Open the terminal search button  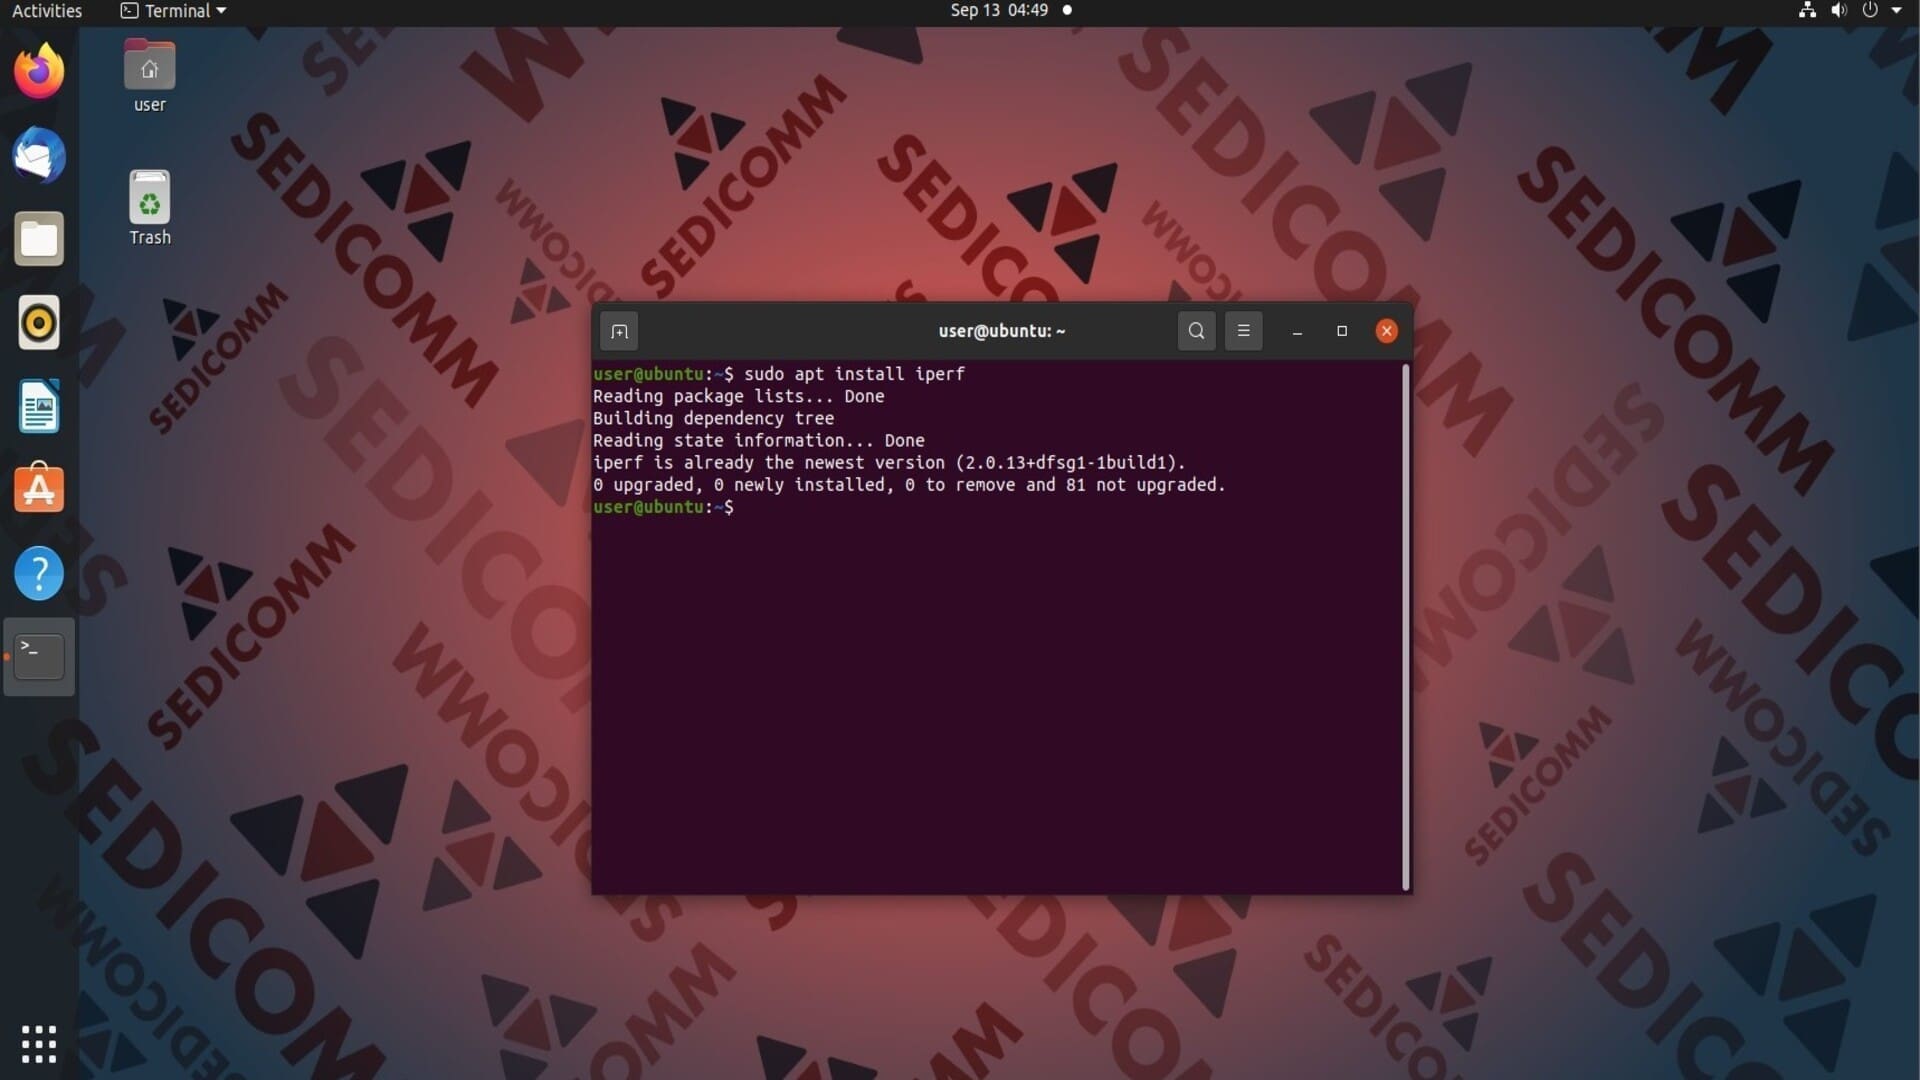(1196, 331)
